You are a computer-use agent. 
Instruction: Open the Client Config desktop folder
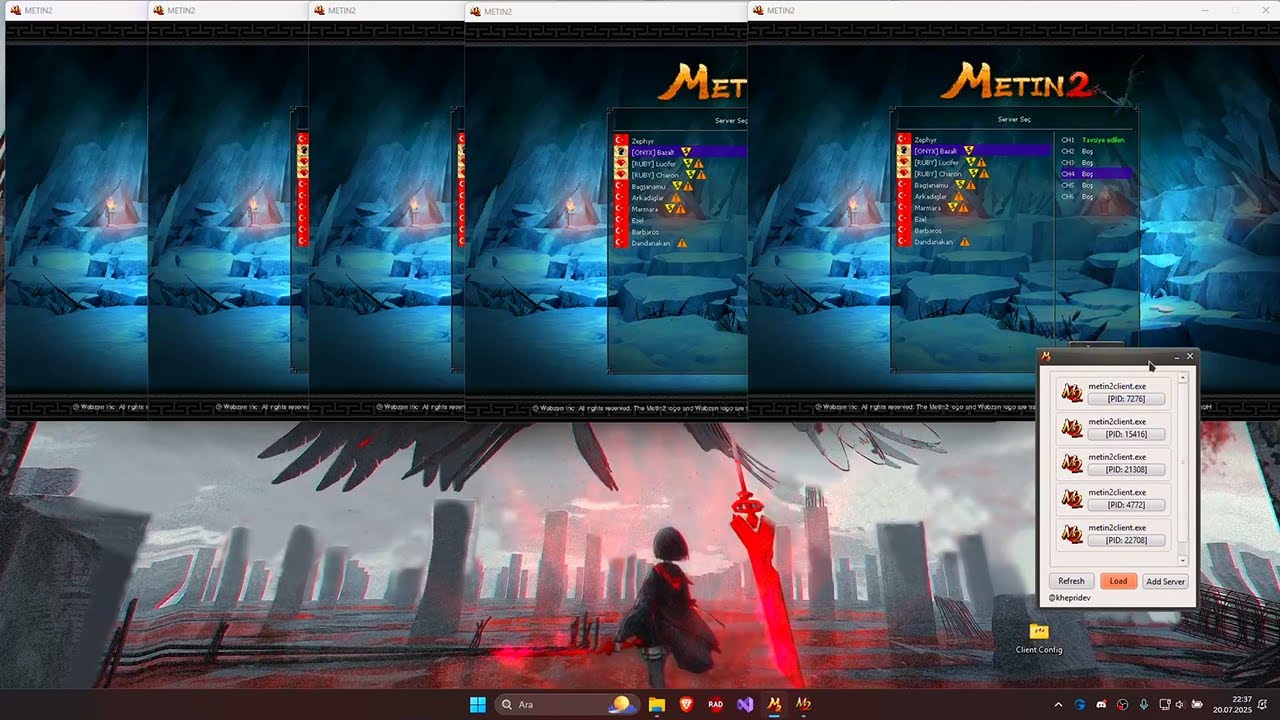pos(1039,638)
